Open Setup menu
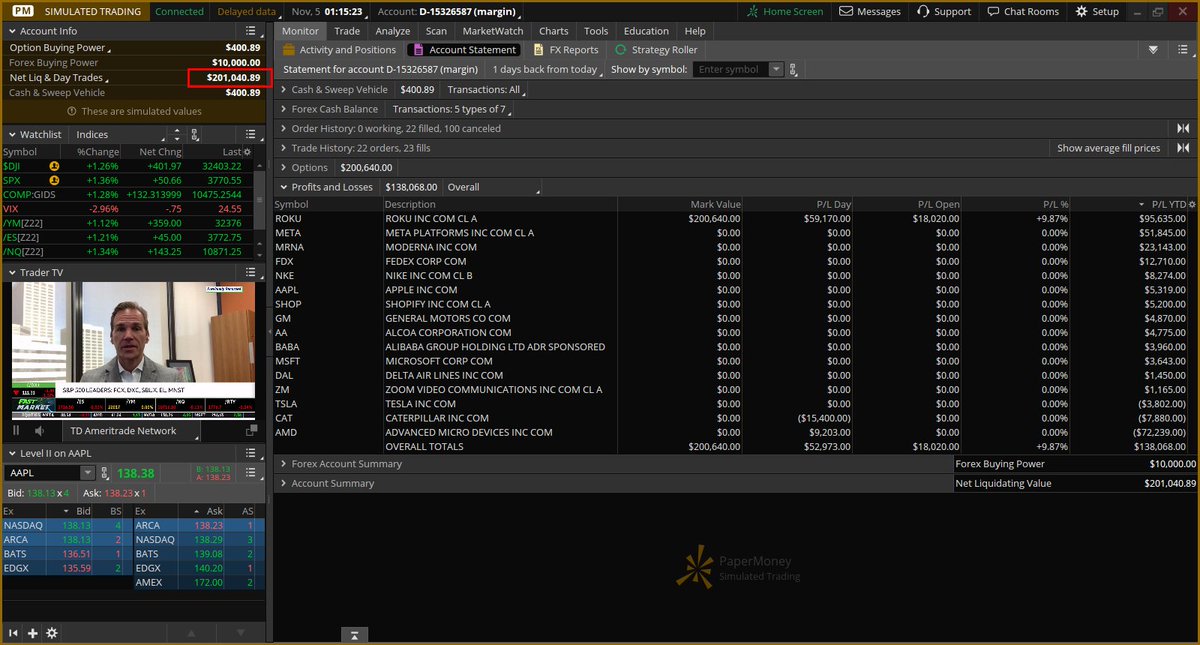This screenshot has height=645, width=1200. 1097,11
